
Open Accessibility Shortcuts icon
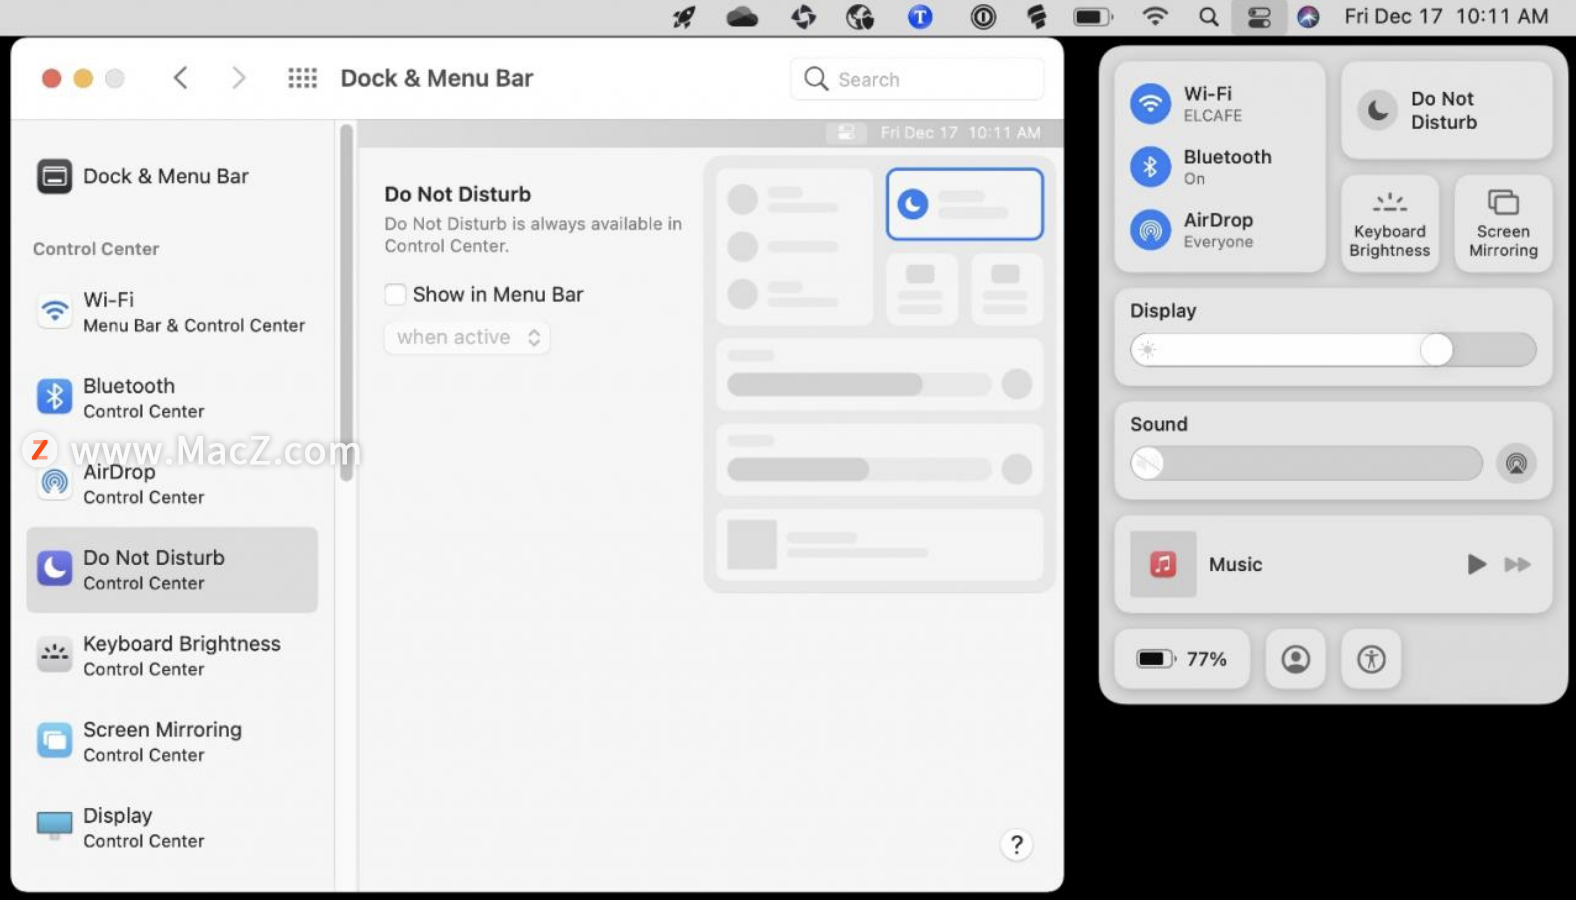[x=1371, y=659]
